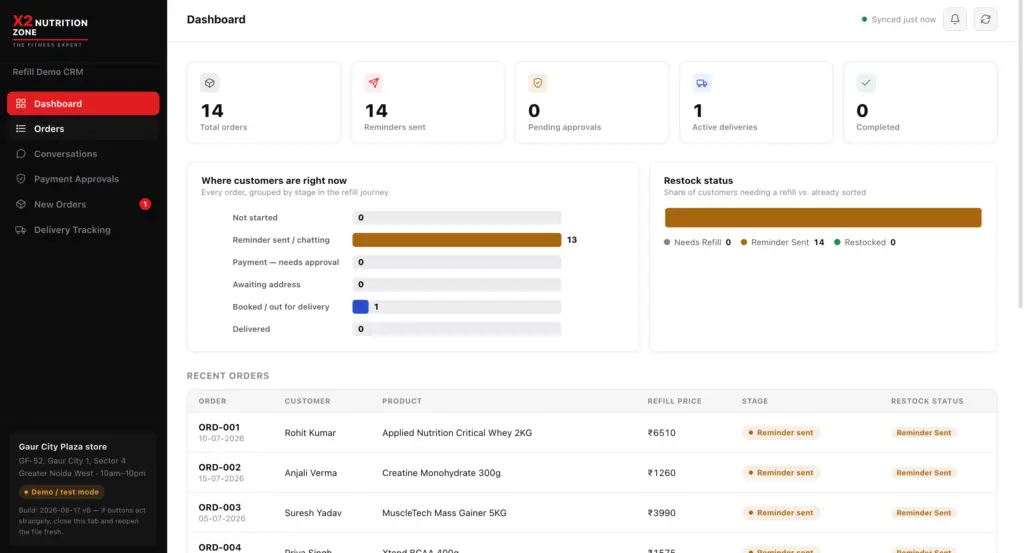This screenshot has width=1024, height=553.
Task: Open the Total orders card
Action: coord(264,102)
